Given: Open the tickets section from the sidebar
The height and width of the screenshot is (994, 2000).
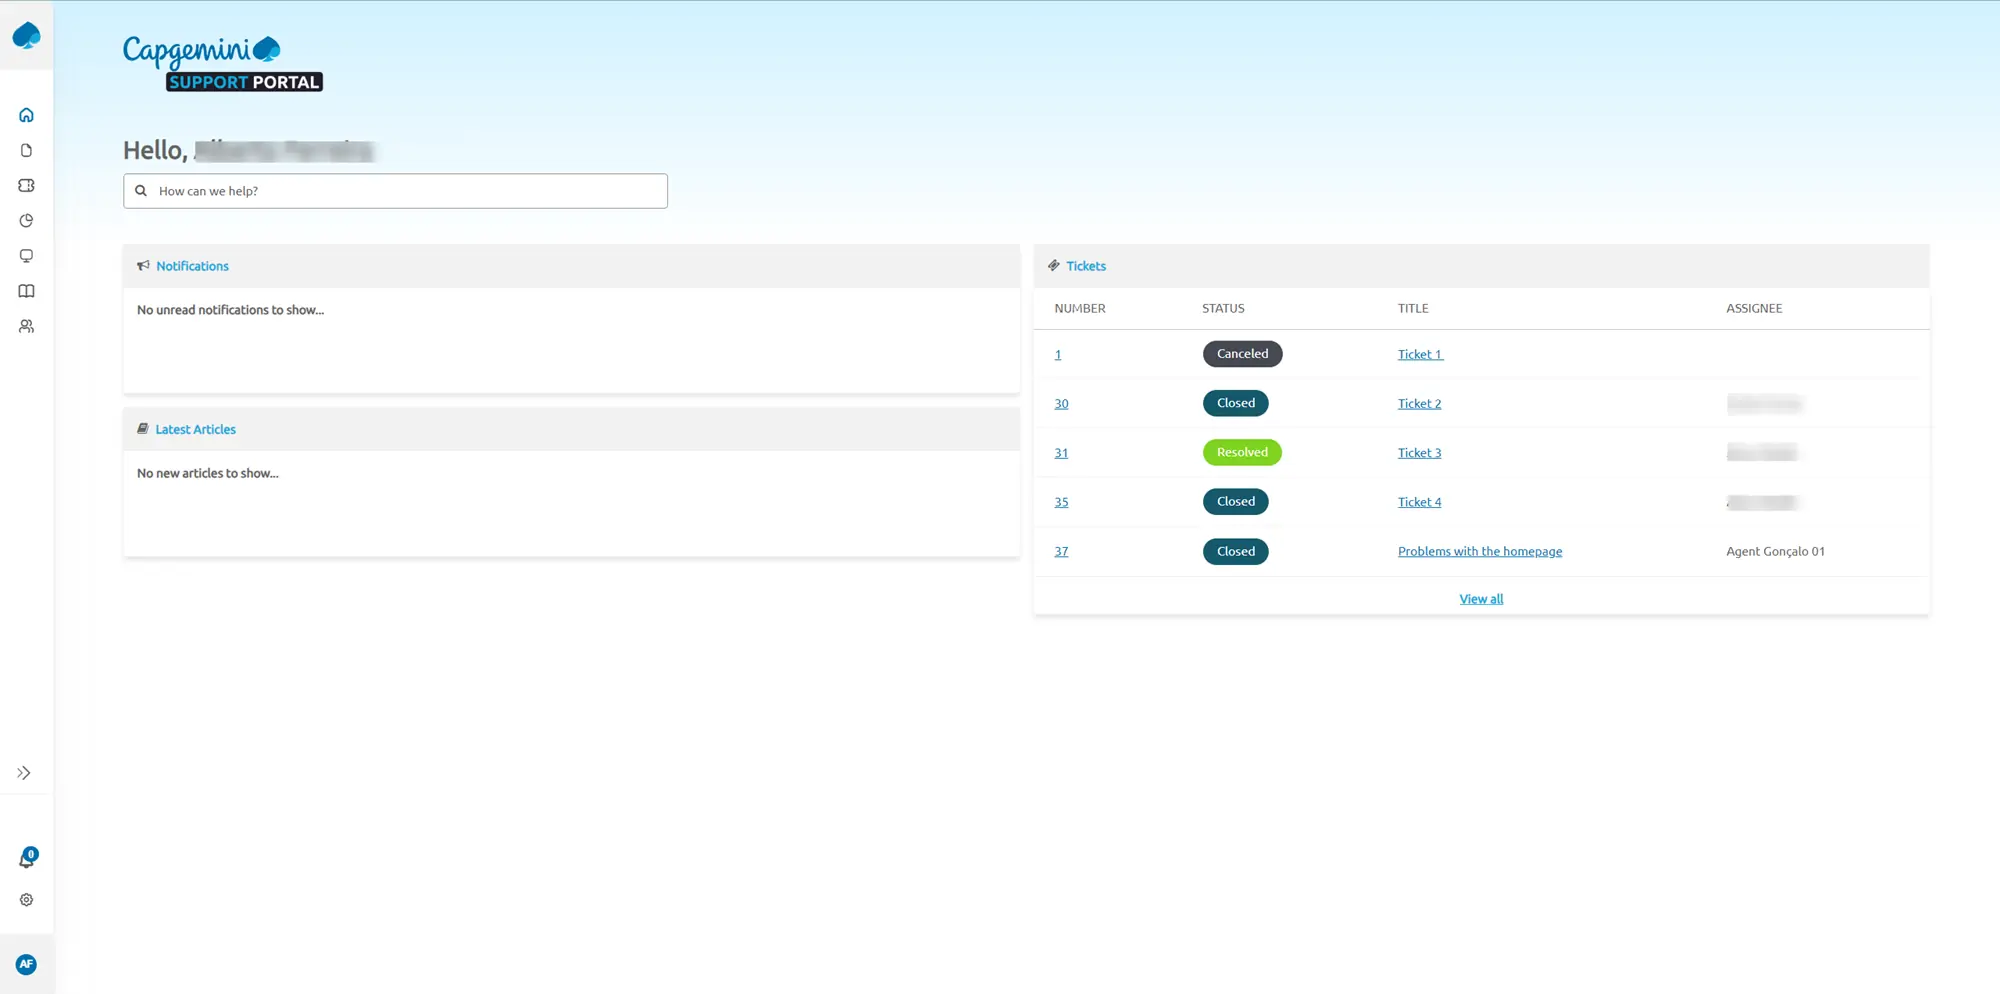Looking at the screenshot, I should point(26,185).
